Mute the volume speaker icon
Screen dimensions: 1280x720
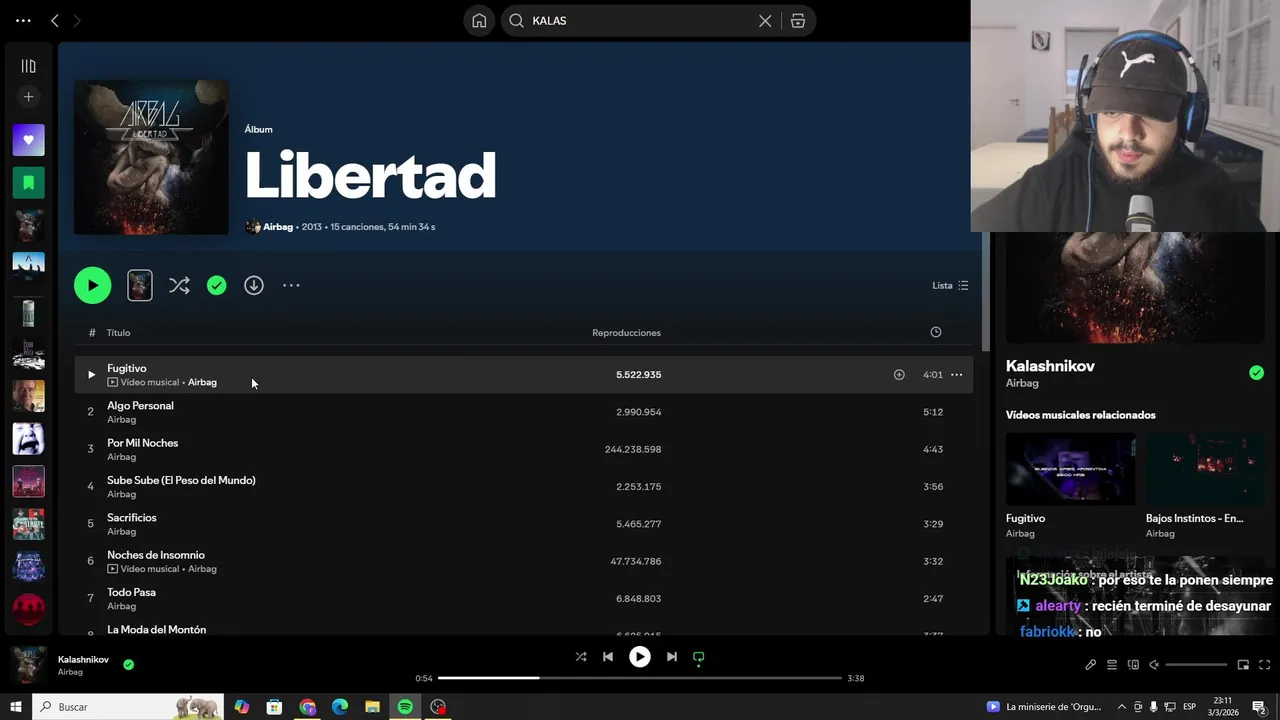pos(1153,665)
